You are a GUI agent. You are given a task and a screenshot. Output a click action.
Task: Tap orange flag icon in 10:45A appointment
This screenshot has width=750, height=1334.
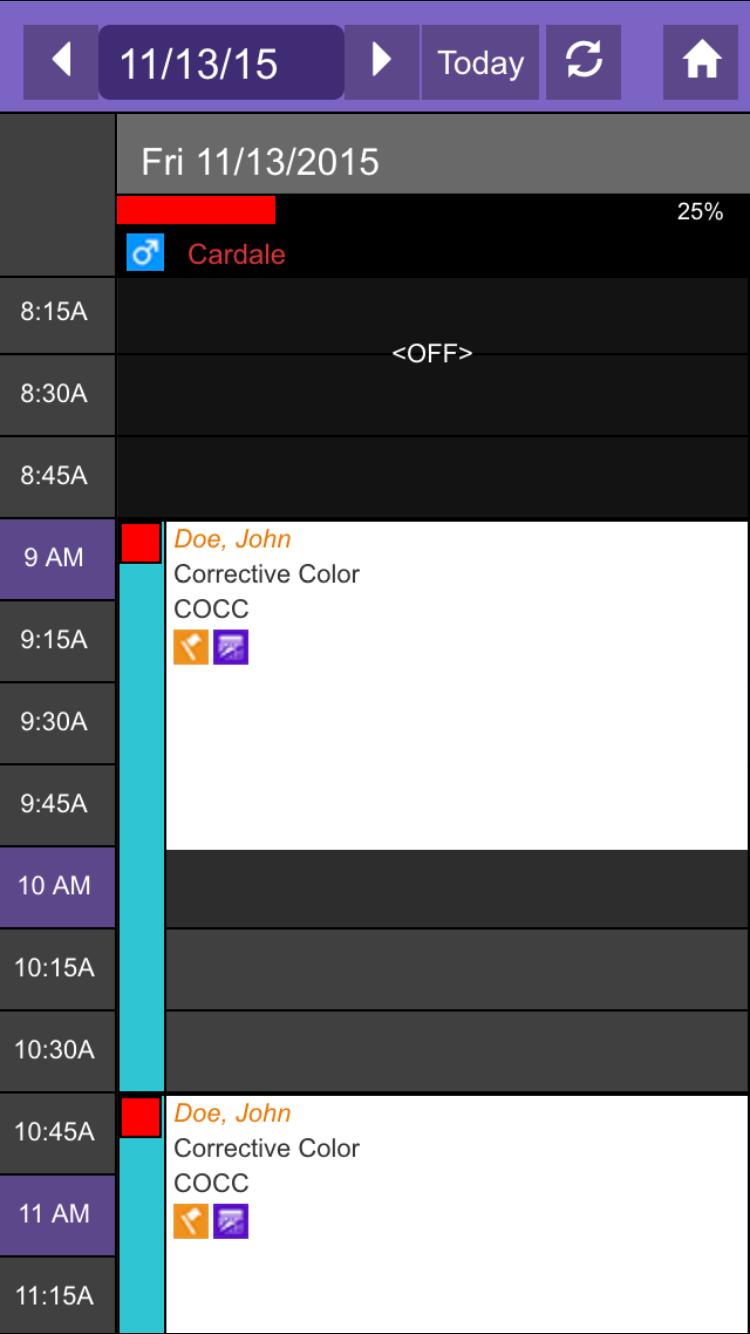pyautogui.click(x=191, y=1221)
